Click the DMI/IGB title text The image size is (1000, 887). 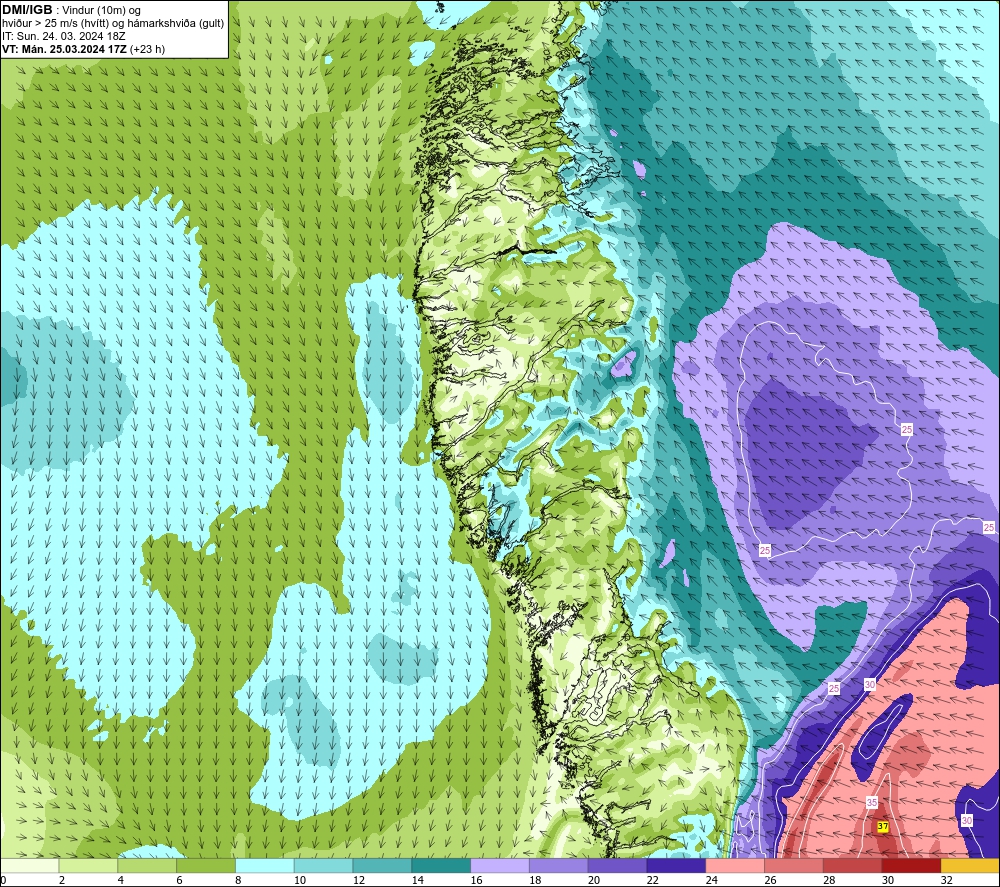tap(27, 10)
